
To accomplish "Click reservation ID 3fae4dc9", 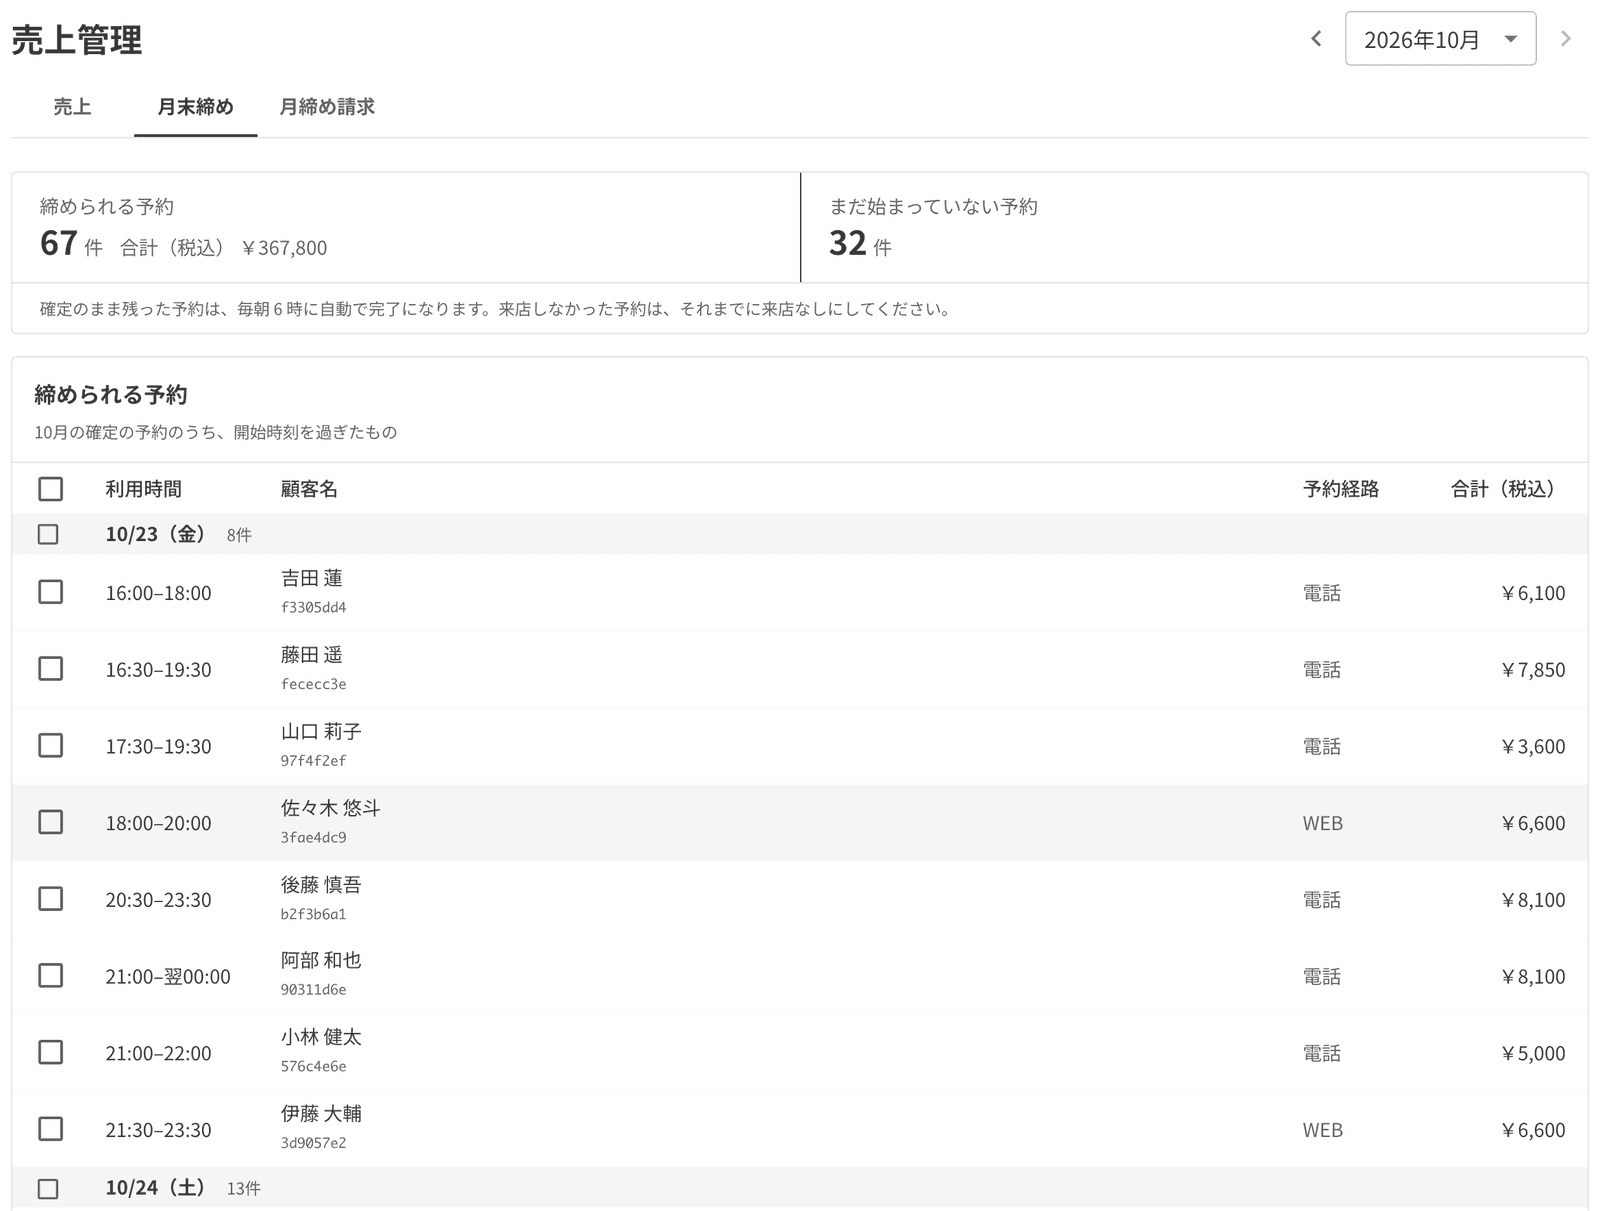I will (x=314, y=837).
